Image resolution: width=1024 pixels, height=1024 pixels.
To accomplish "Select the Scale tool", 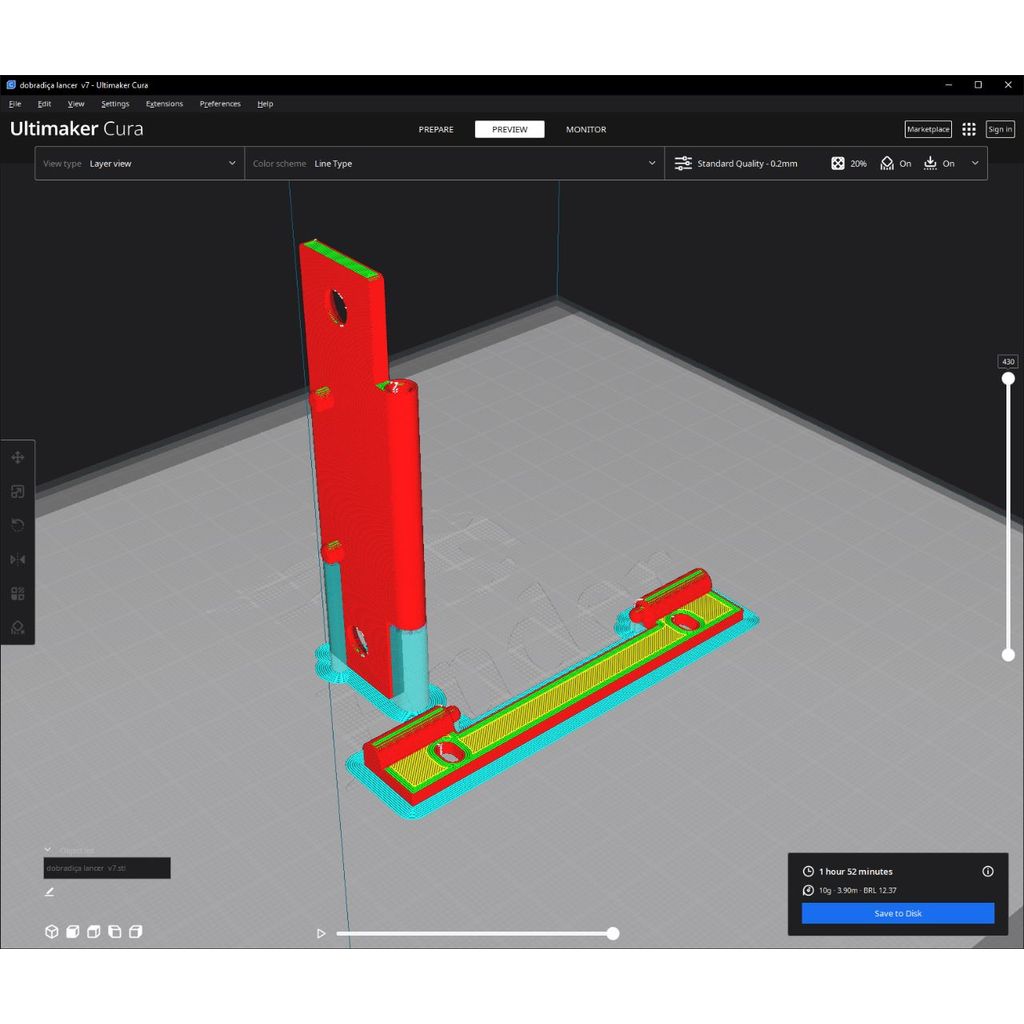I will 17,491.
